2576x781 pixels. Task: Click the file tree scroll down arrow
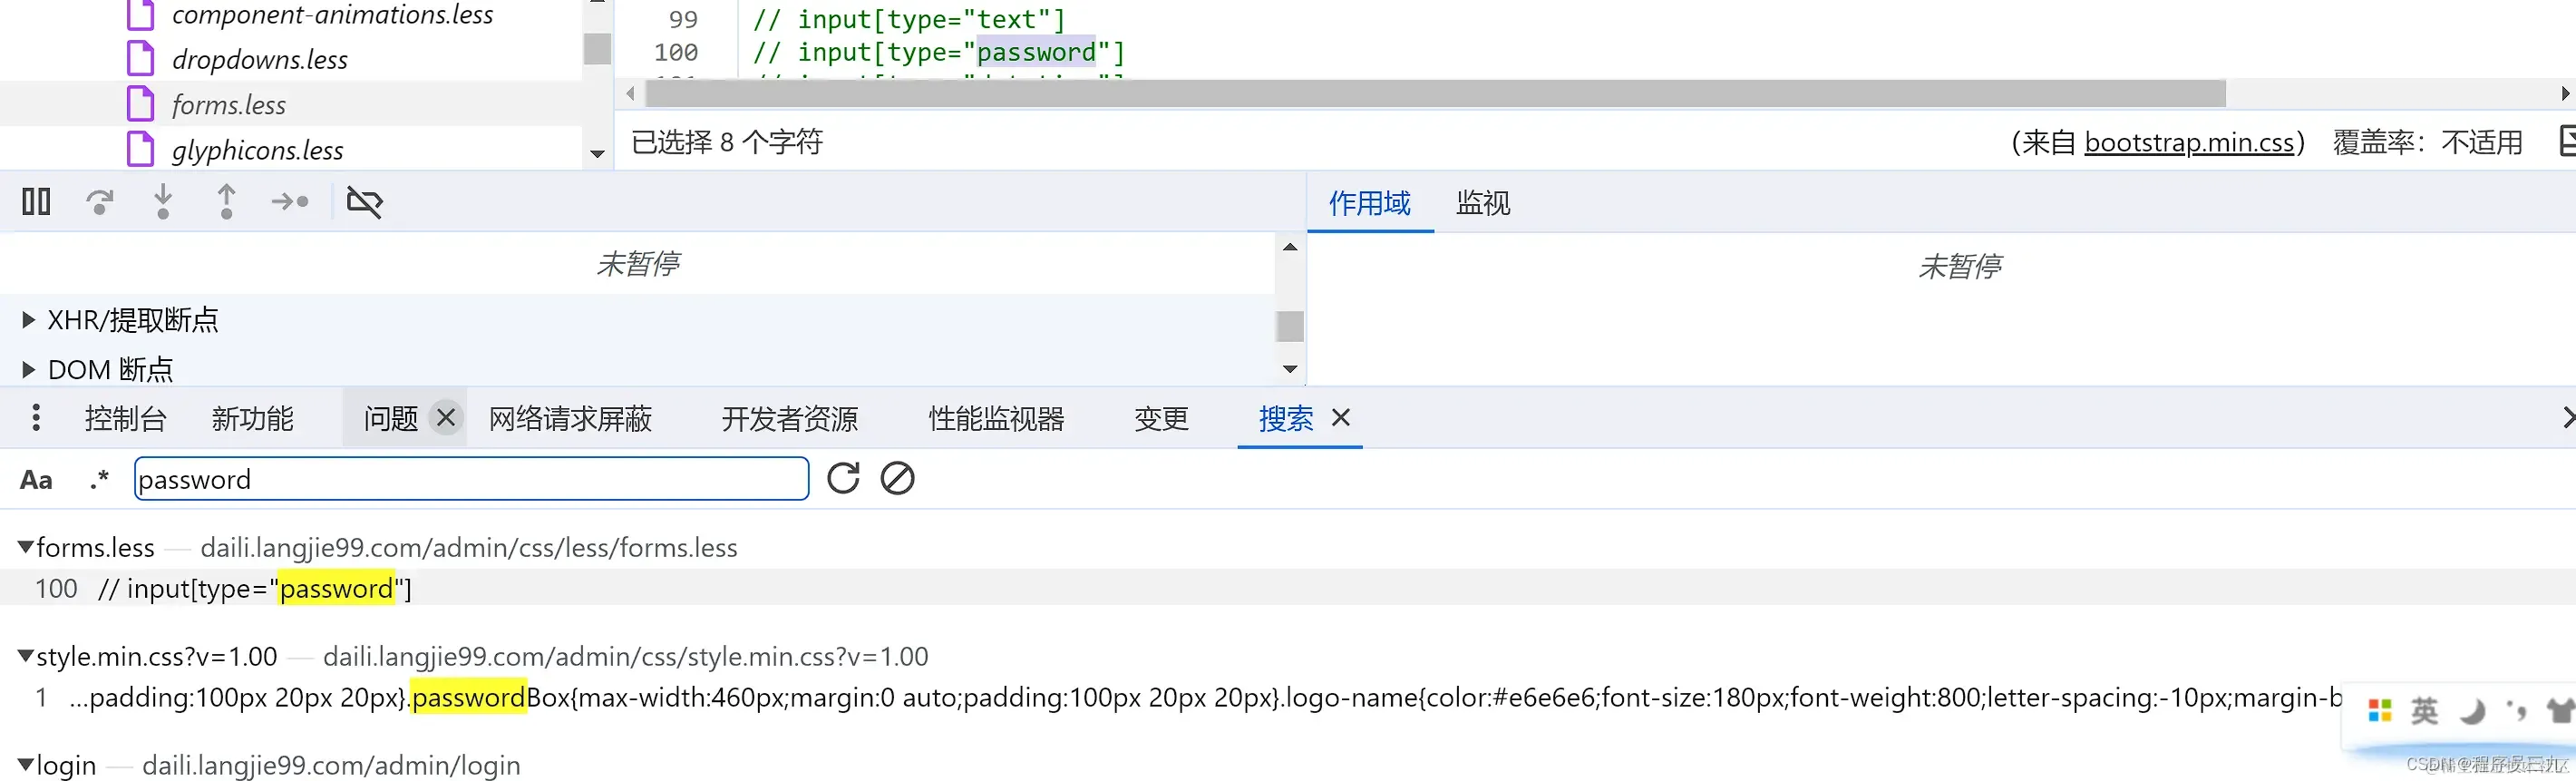pyautogui.click(x=597, y=154)
